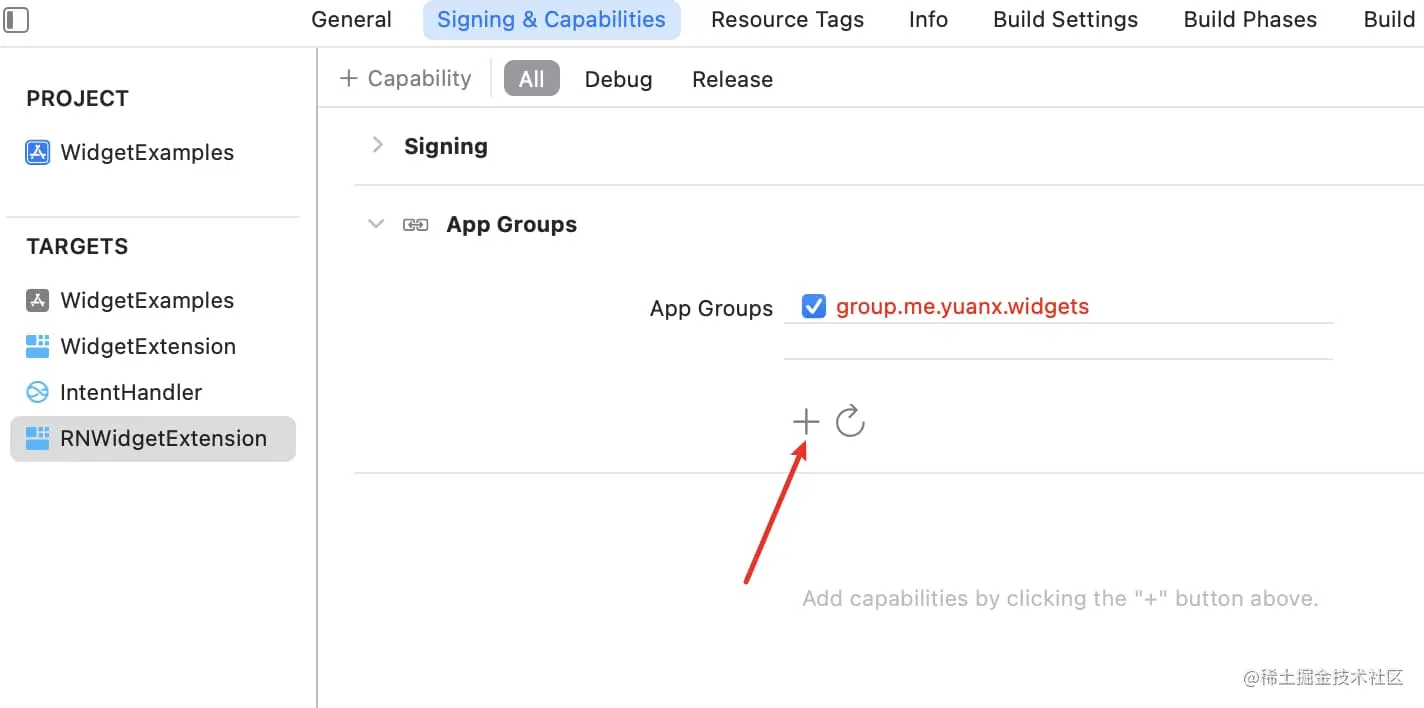
Task: Open the General tab
Action: click(x=351, y=19)
